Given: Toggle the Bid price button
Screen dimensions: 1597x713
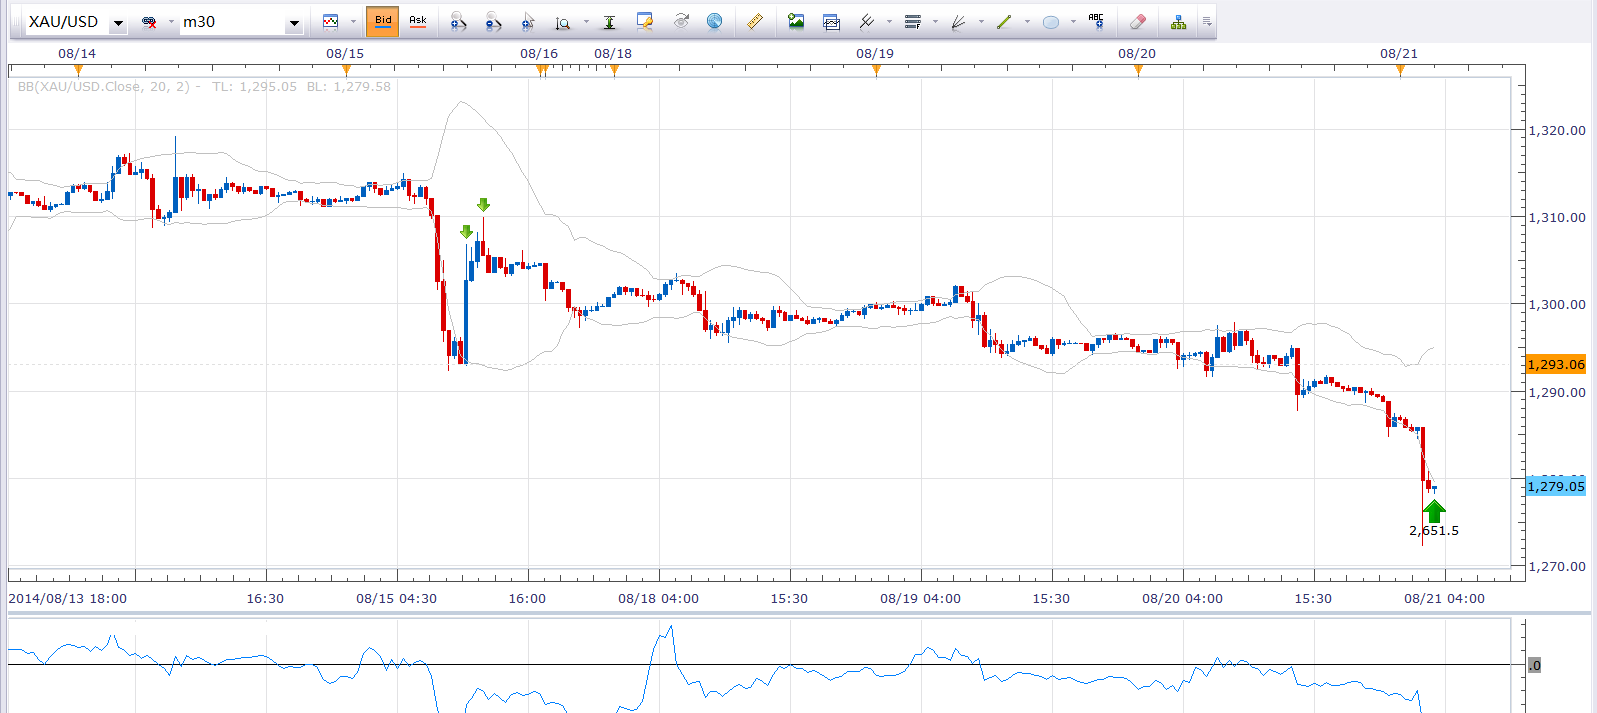Looking at the screenshot, I should (x=383, y=21).
